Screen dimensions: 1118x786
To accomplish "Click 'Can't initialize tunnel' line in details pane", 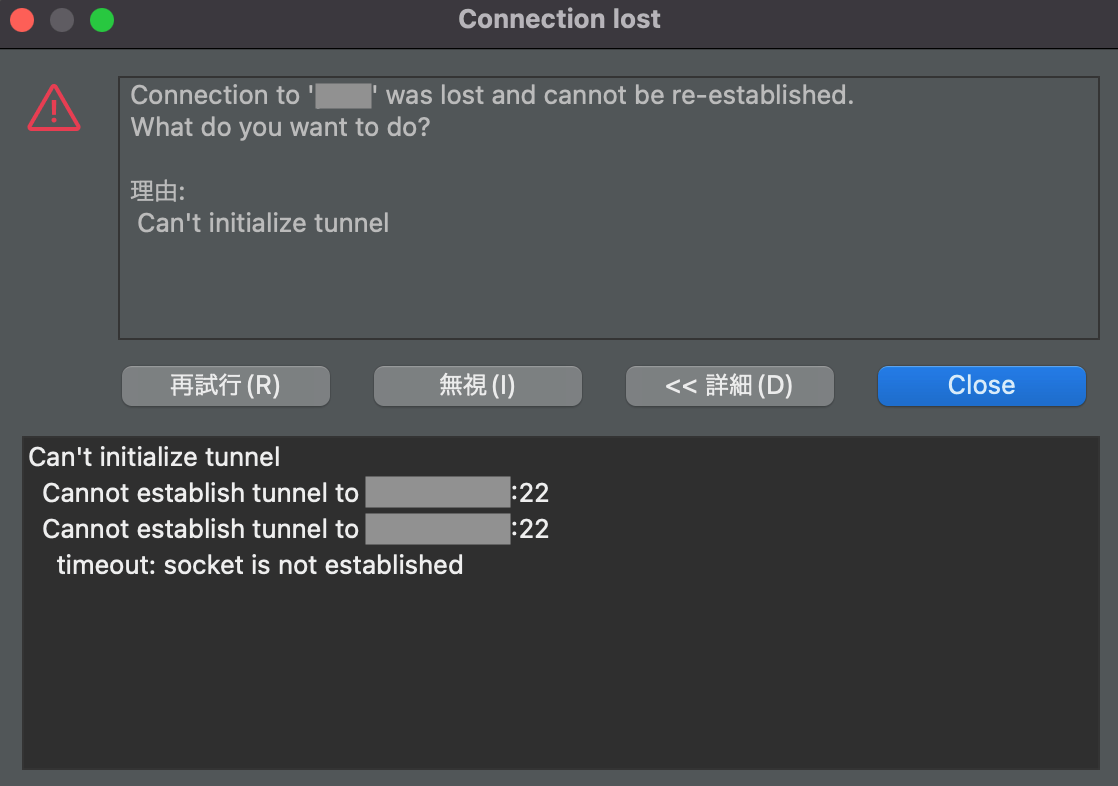I will [x=154, y=457].
